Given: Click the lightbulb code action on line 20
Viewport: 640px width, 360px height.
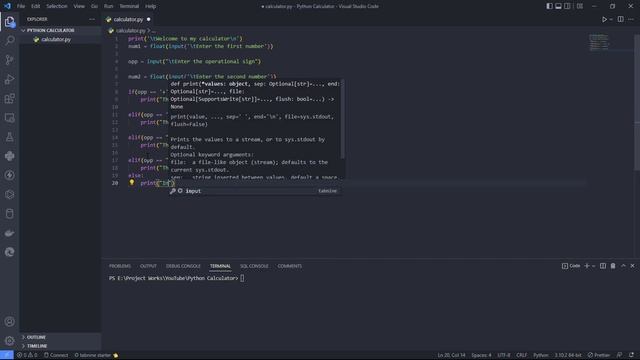Looking at the screenshot, I should tap(131, 182).
